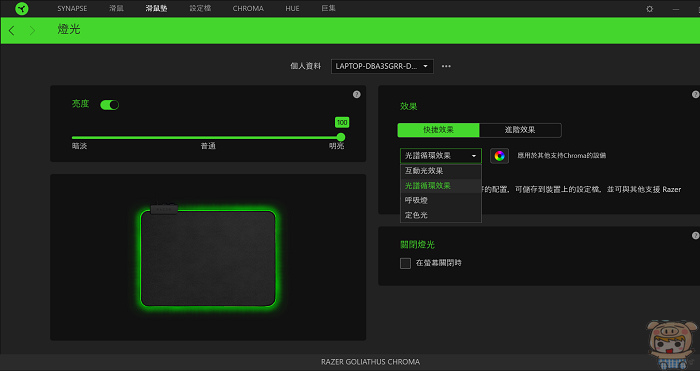Go back with the left arrow
This screenshot has height=371, width=700.
[x=12, y=30]
